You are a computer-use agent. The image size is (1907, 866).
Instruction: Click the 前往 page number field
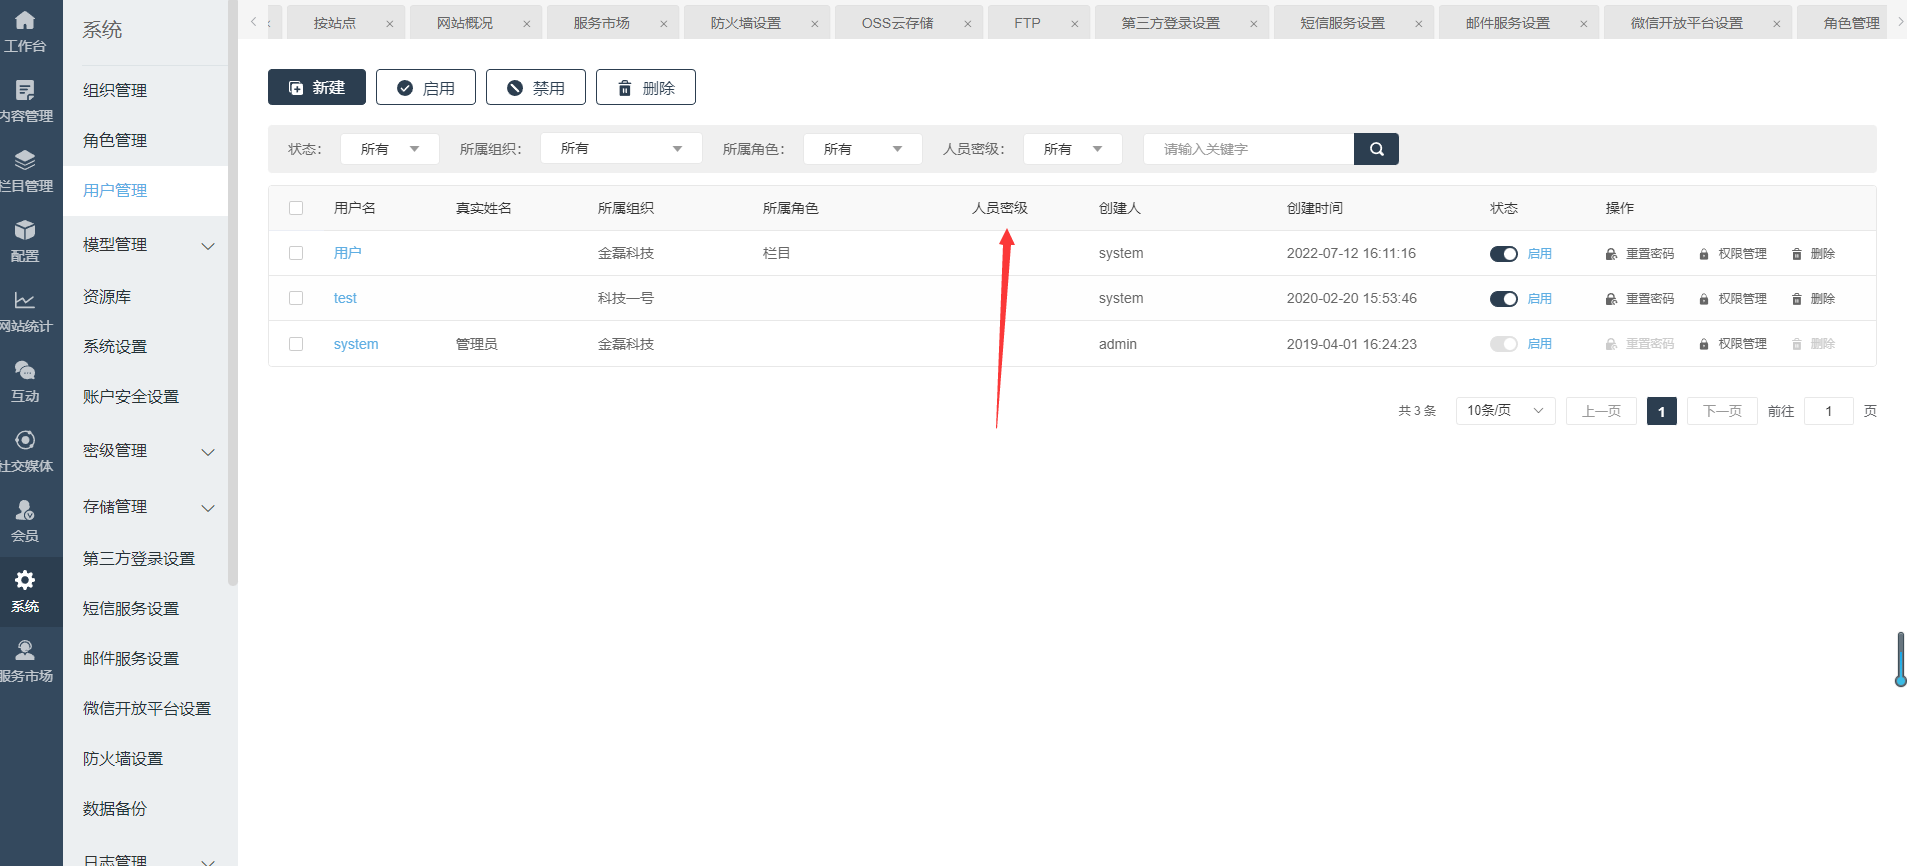click(1829, 411)
